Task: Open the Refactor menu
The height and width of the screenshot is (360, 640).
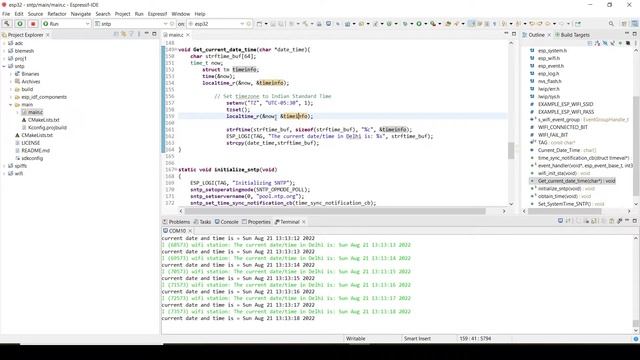Action: pyautogui.click(x=57, y=14)
